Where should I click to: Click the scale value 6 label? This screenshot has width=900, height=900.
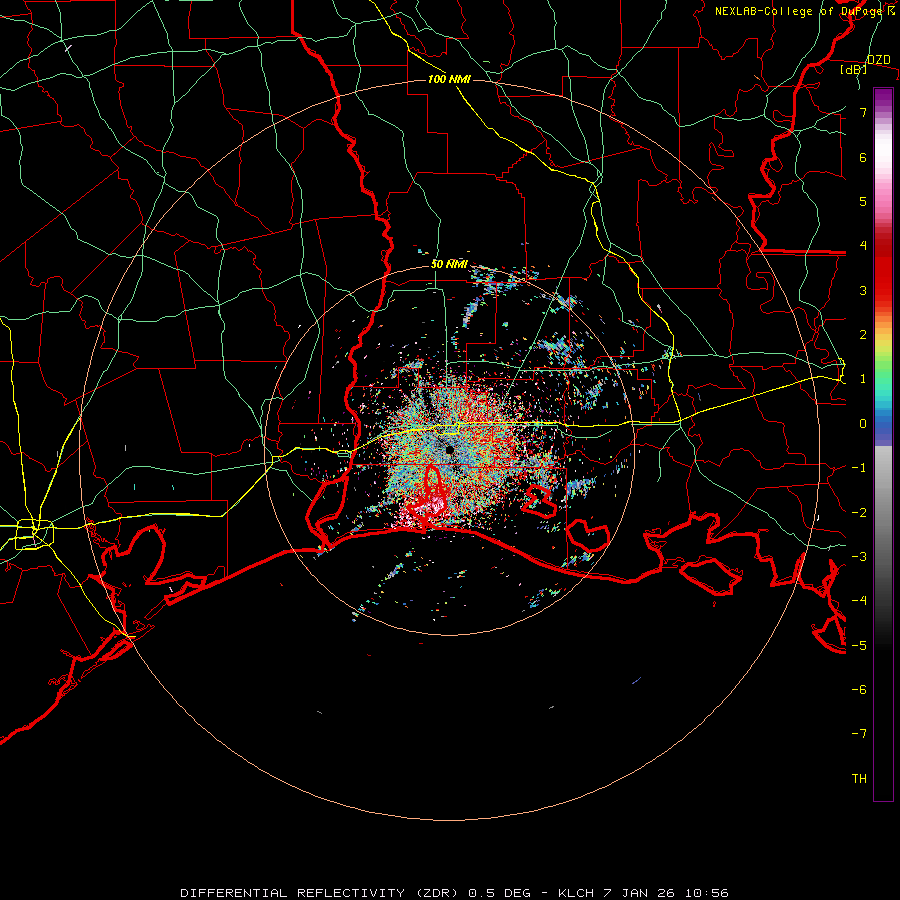[863, 157]
